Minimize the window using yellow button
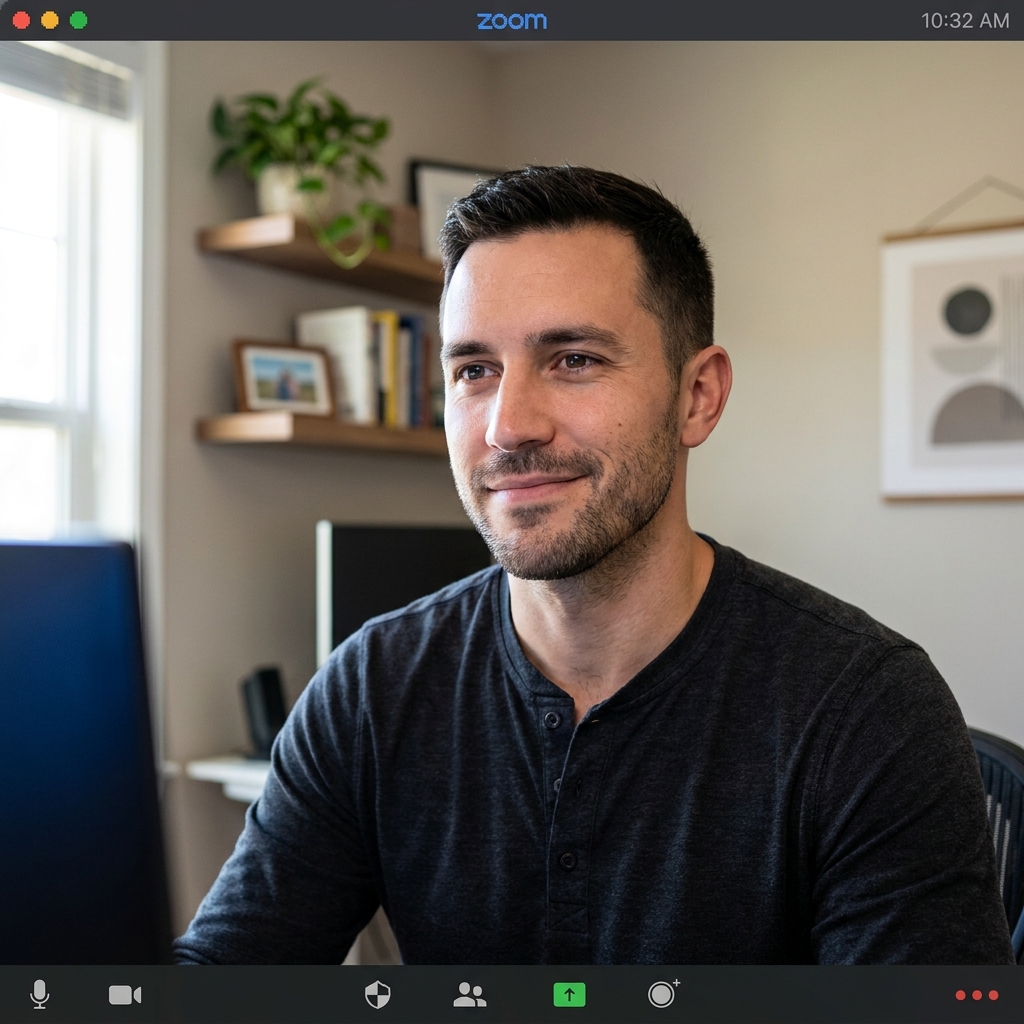1024x1024 pixels. [49, 20]
